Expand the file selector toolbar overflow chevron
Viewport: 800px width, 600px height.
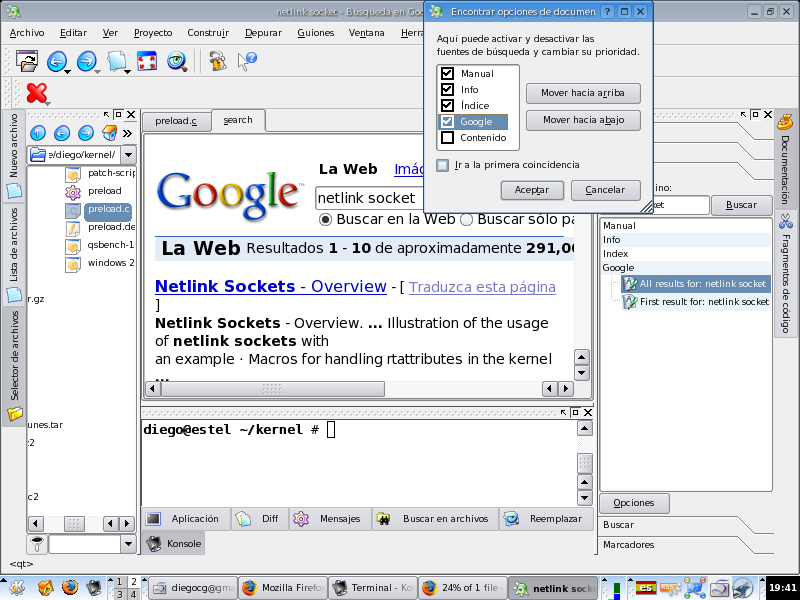pyautogui.click(x=128, y=133)
